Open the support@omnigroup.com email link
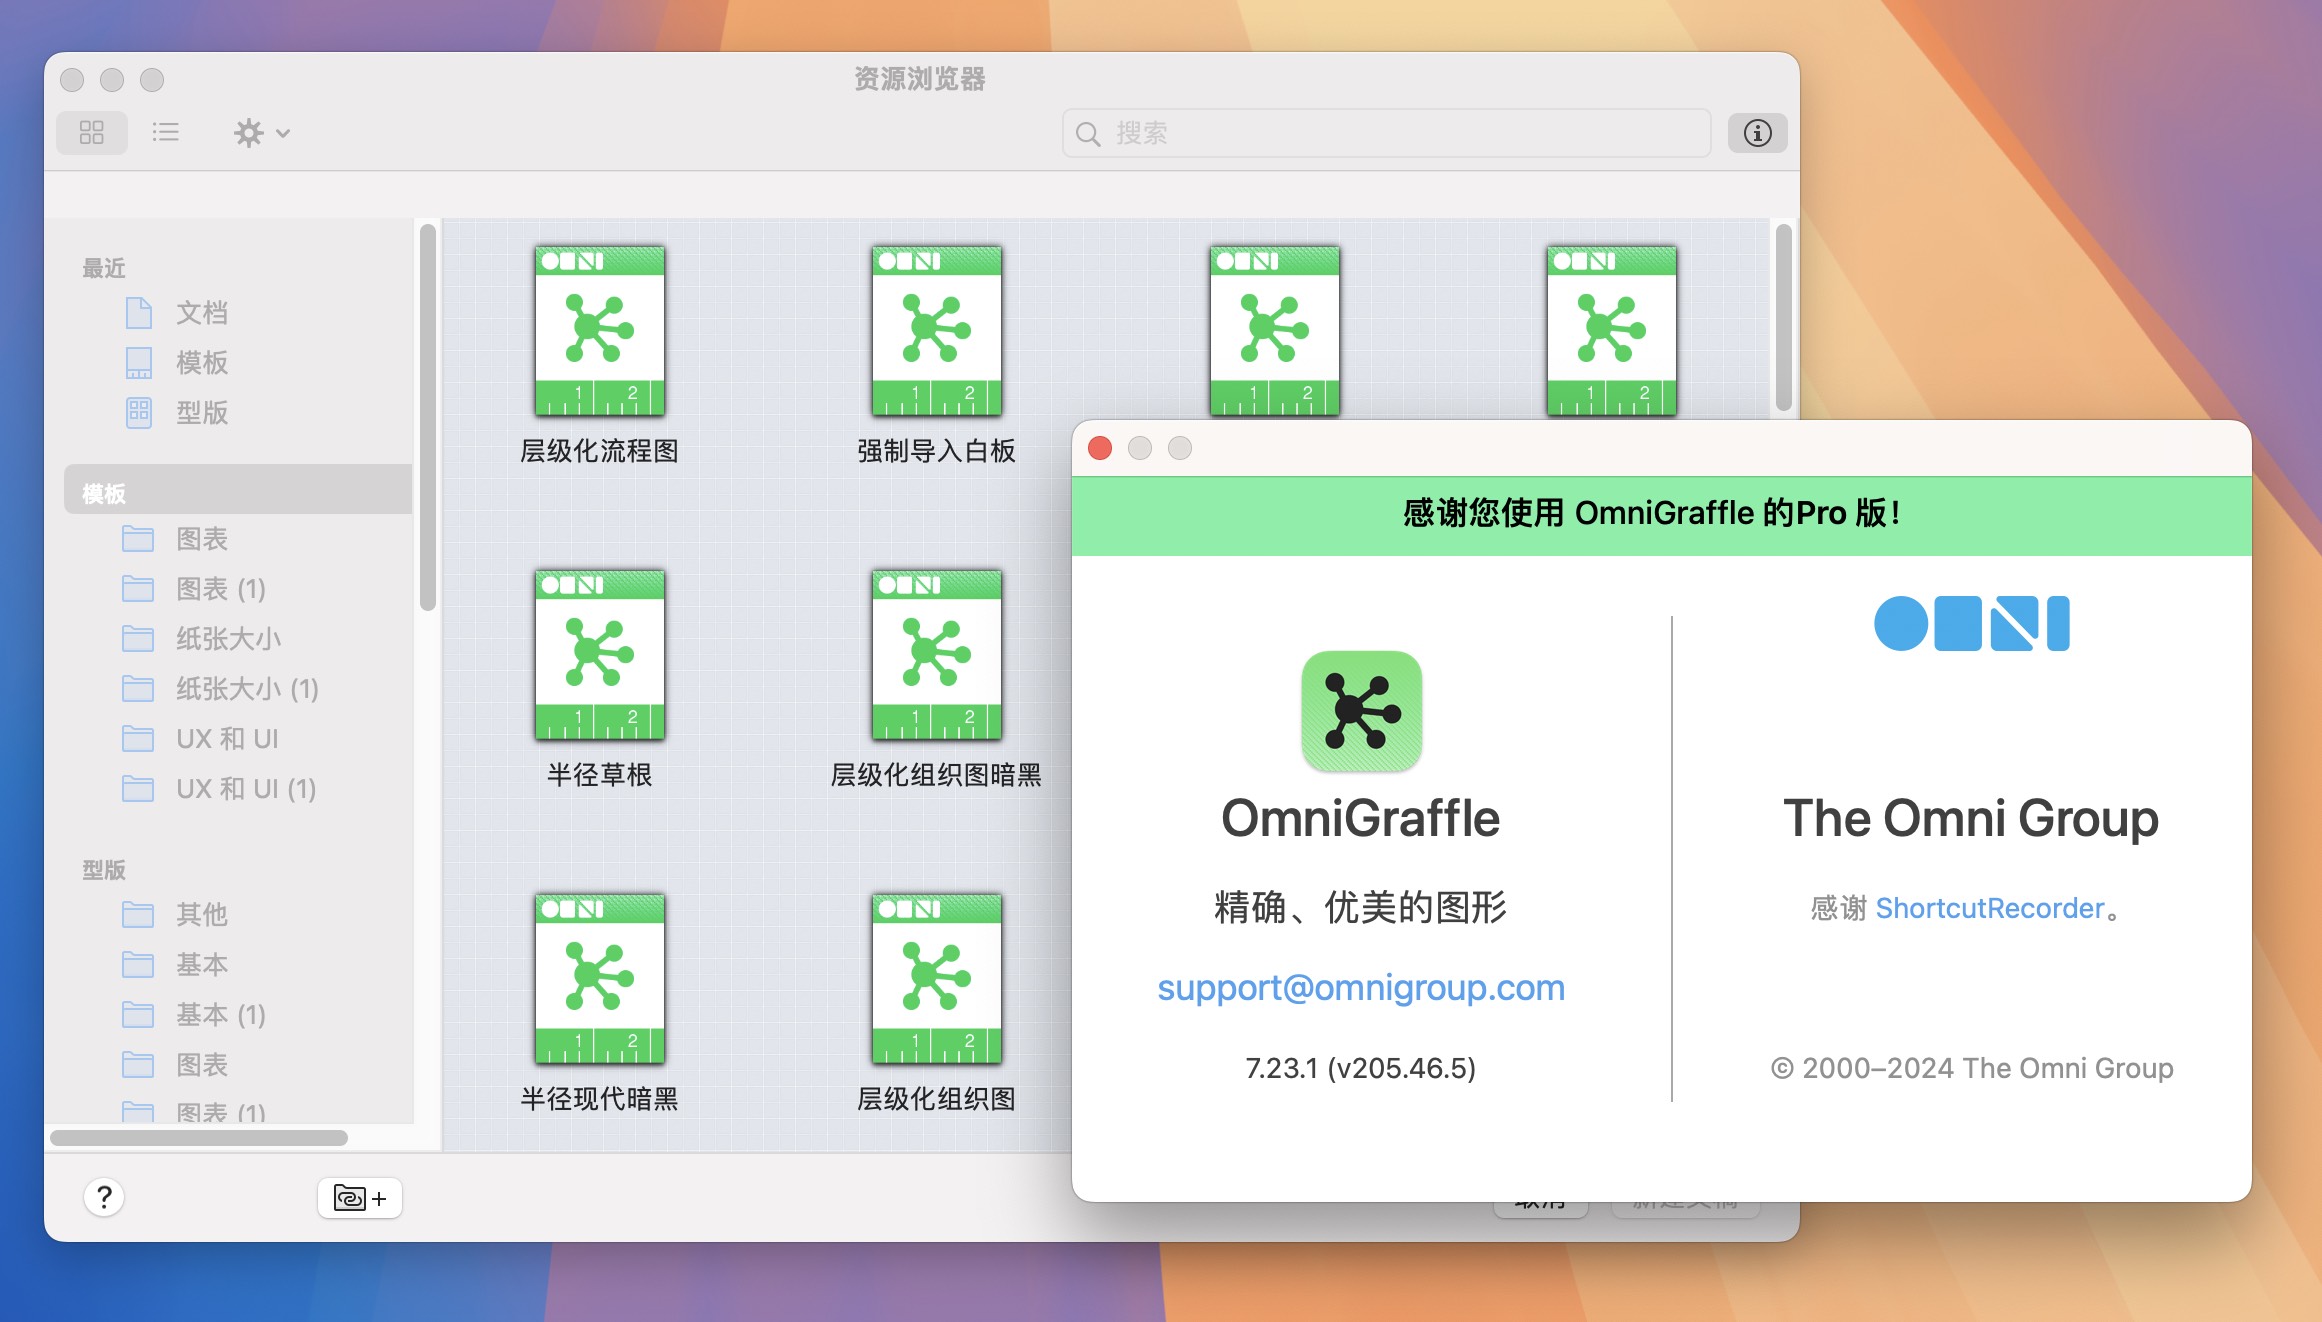 [x=1361, y=988]
